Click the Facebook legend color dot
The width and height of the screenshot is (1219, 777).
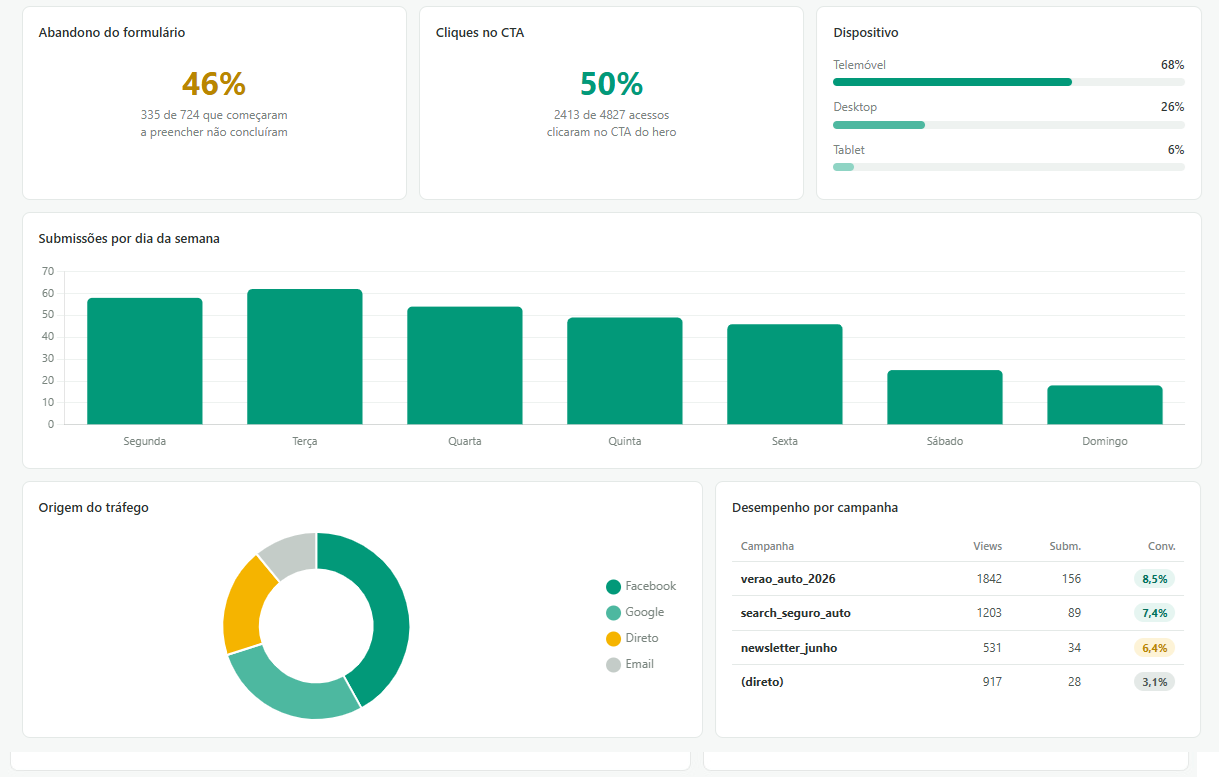coord(613,587)
